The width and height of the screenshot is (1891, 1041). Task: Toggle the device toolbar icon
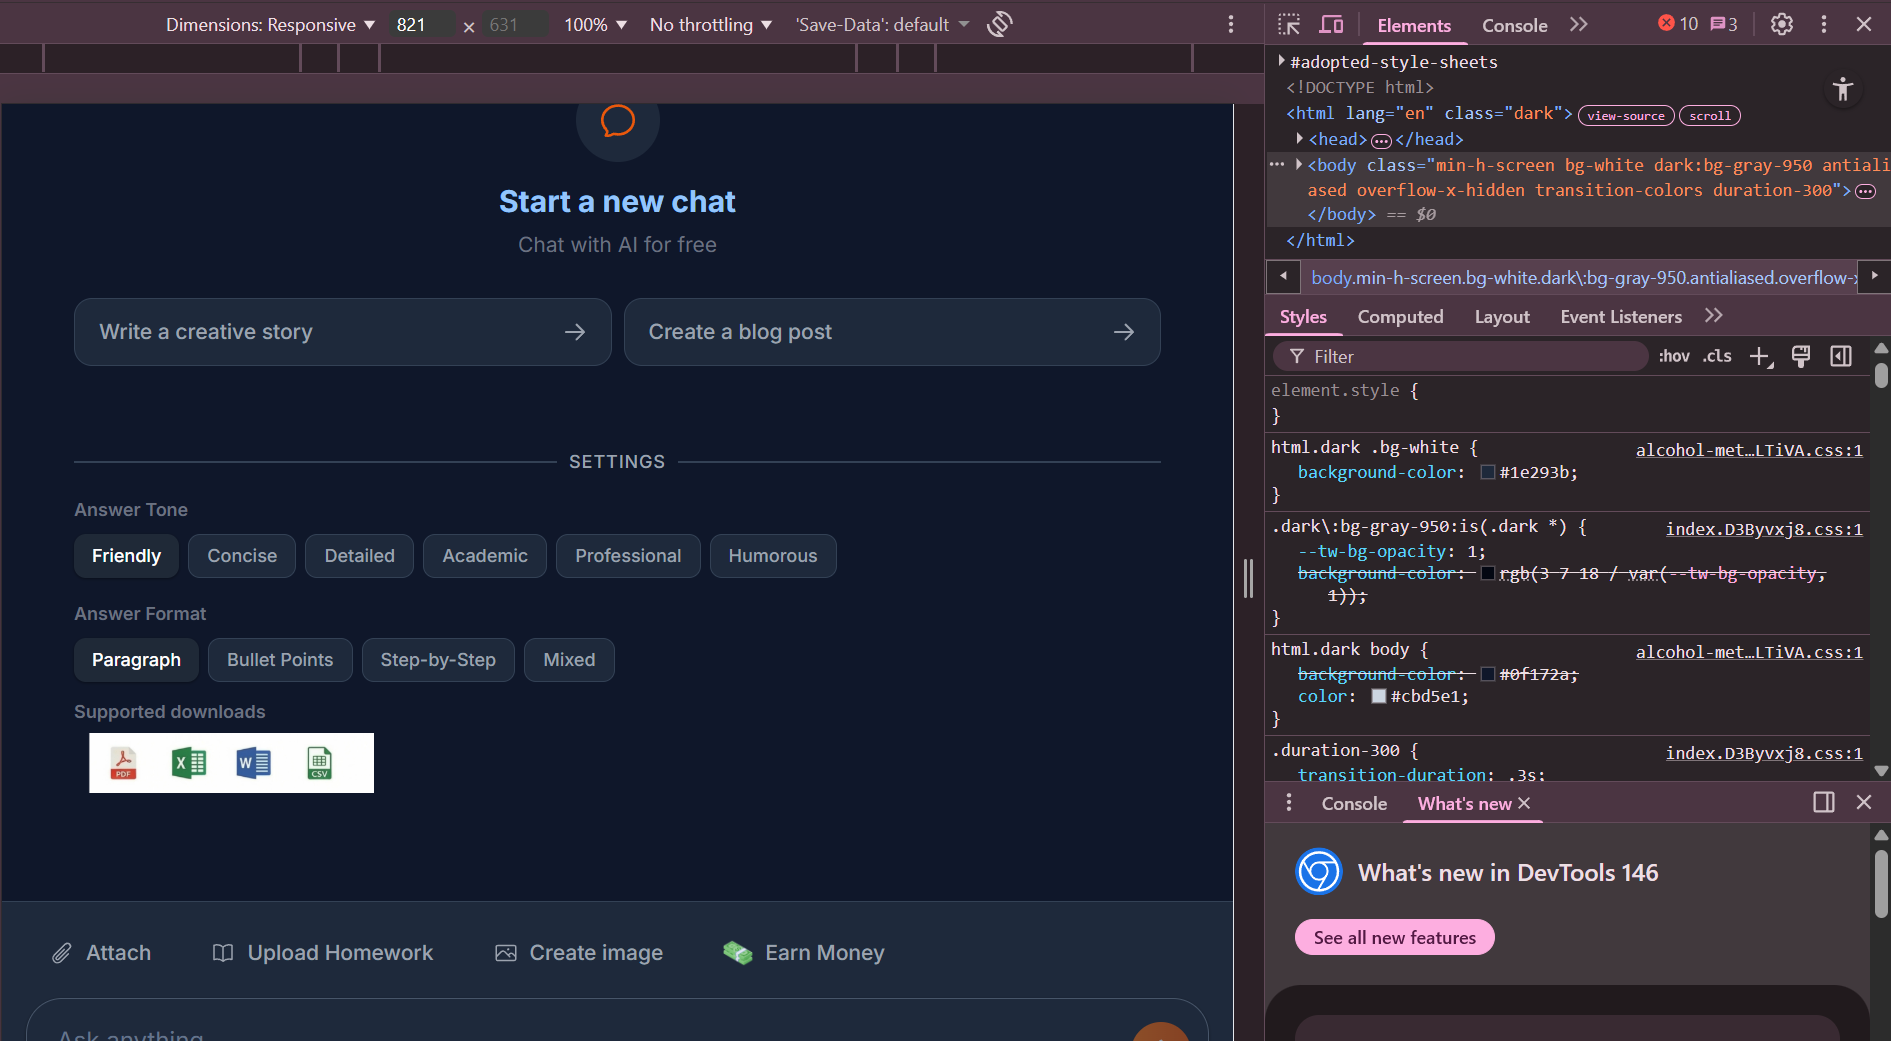click(1331, 24)
